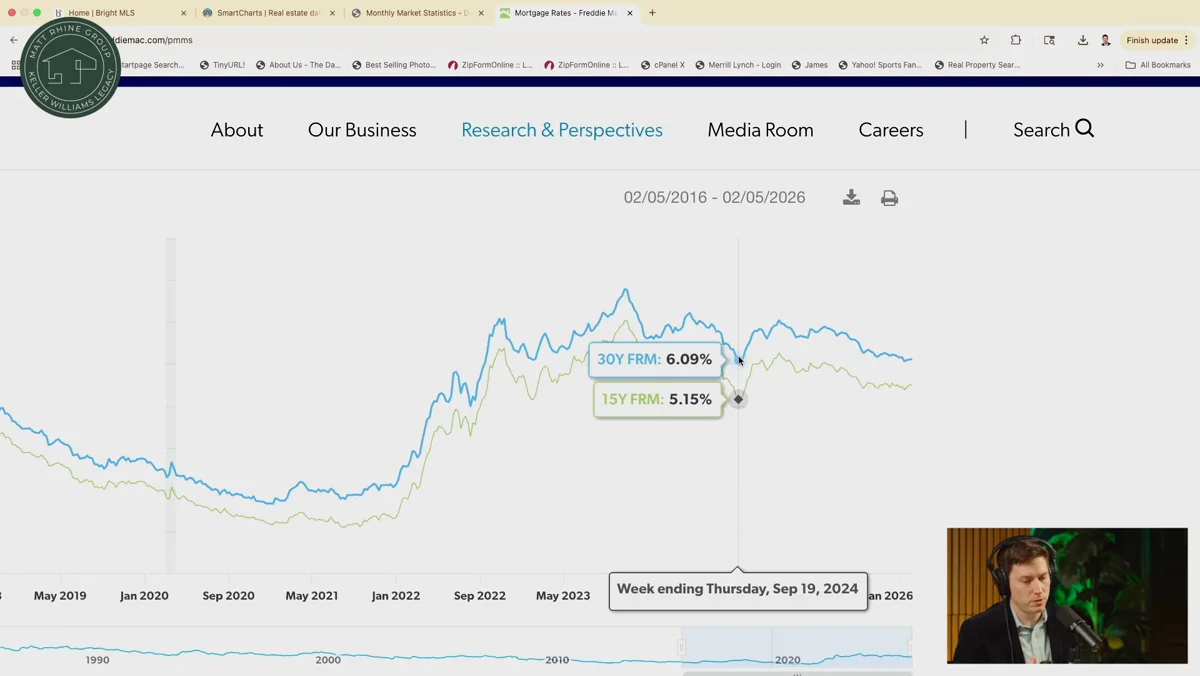Open the Yahoo! Sports Fan... bookmark
Viewport: 1200px width, 676px height.
point(880,65)
